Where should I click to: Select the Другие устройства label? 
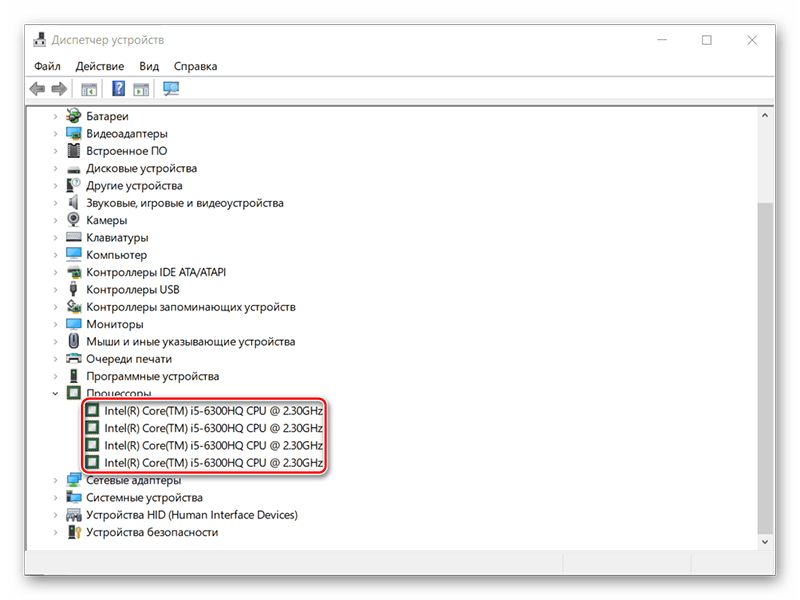click(x=134, y=186)
